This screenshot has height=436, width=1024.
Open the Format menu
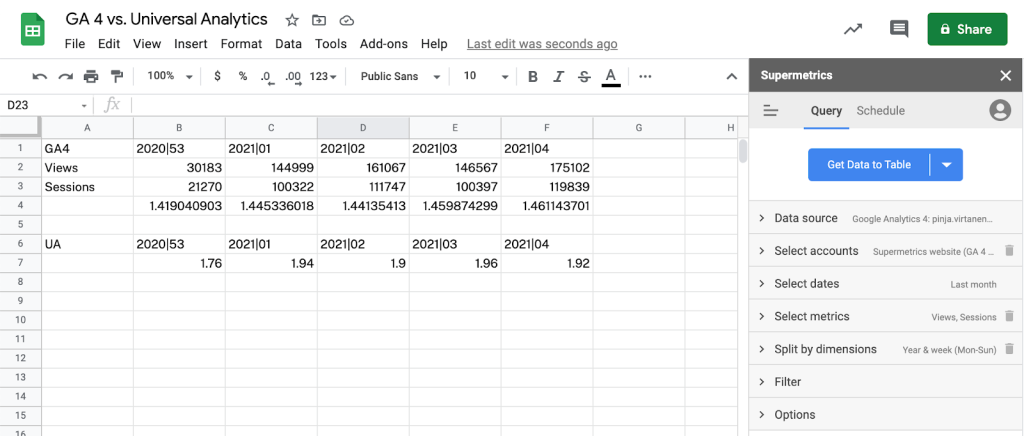pos(242,44)
